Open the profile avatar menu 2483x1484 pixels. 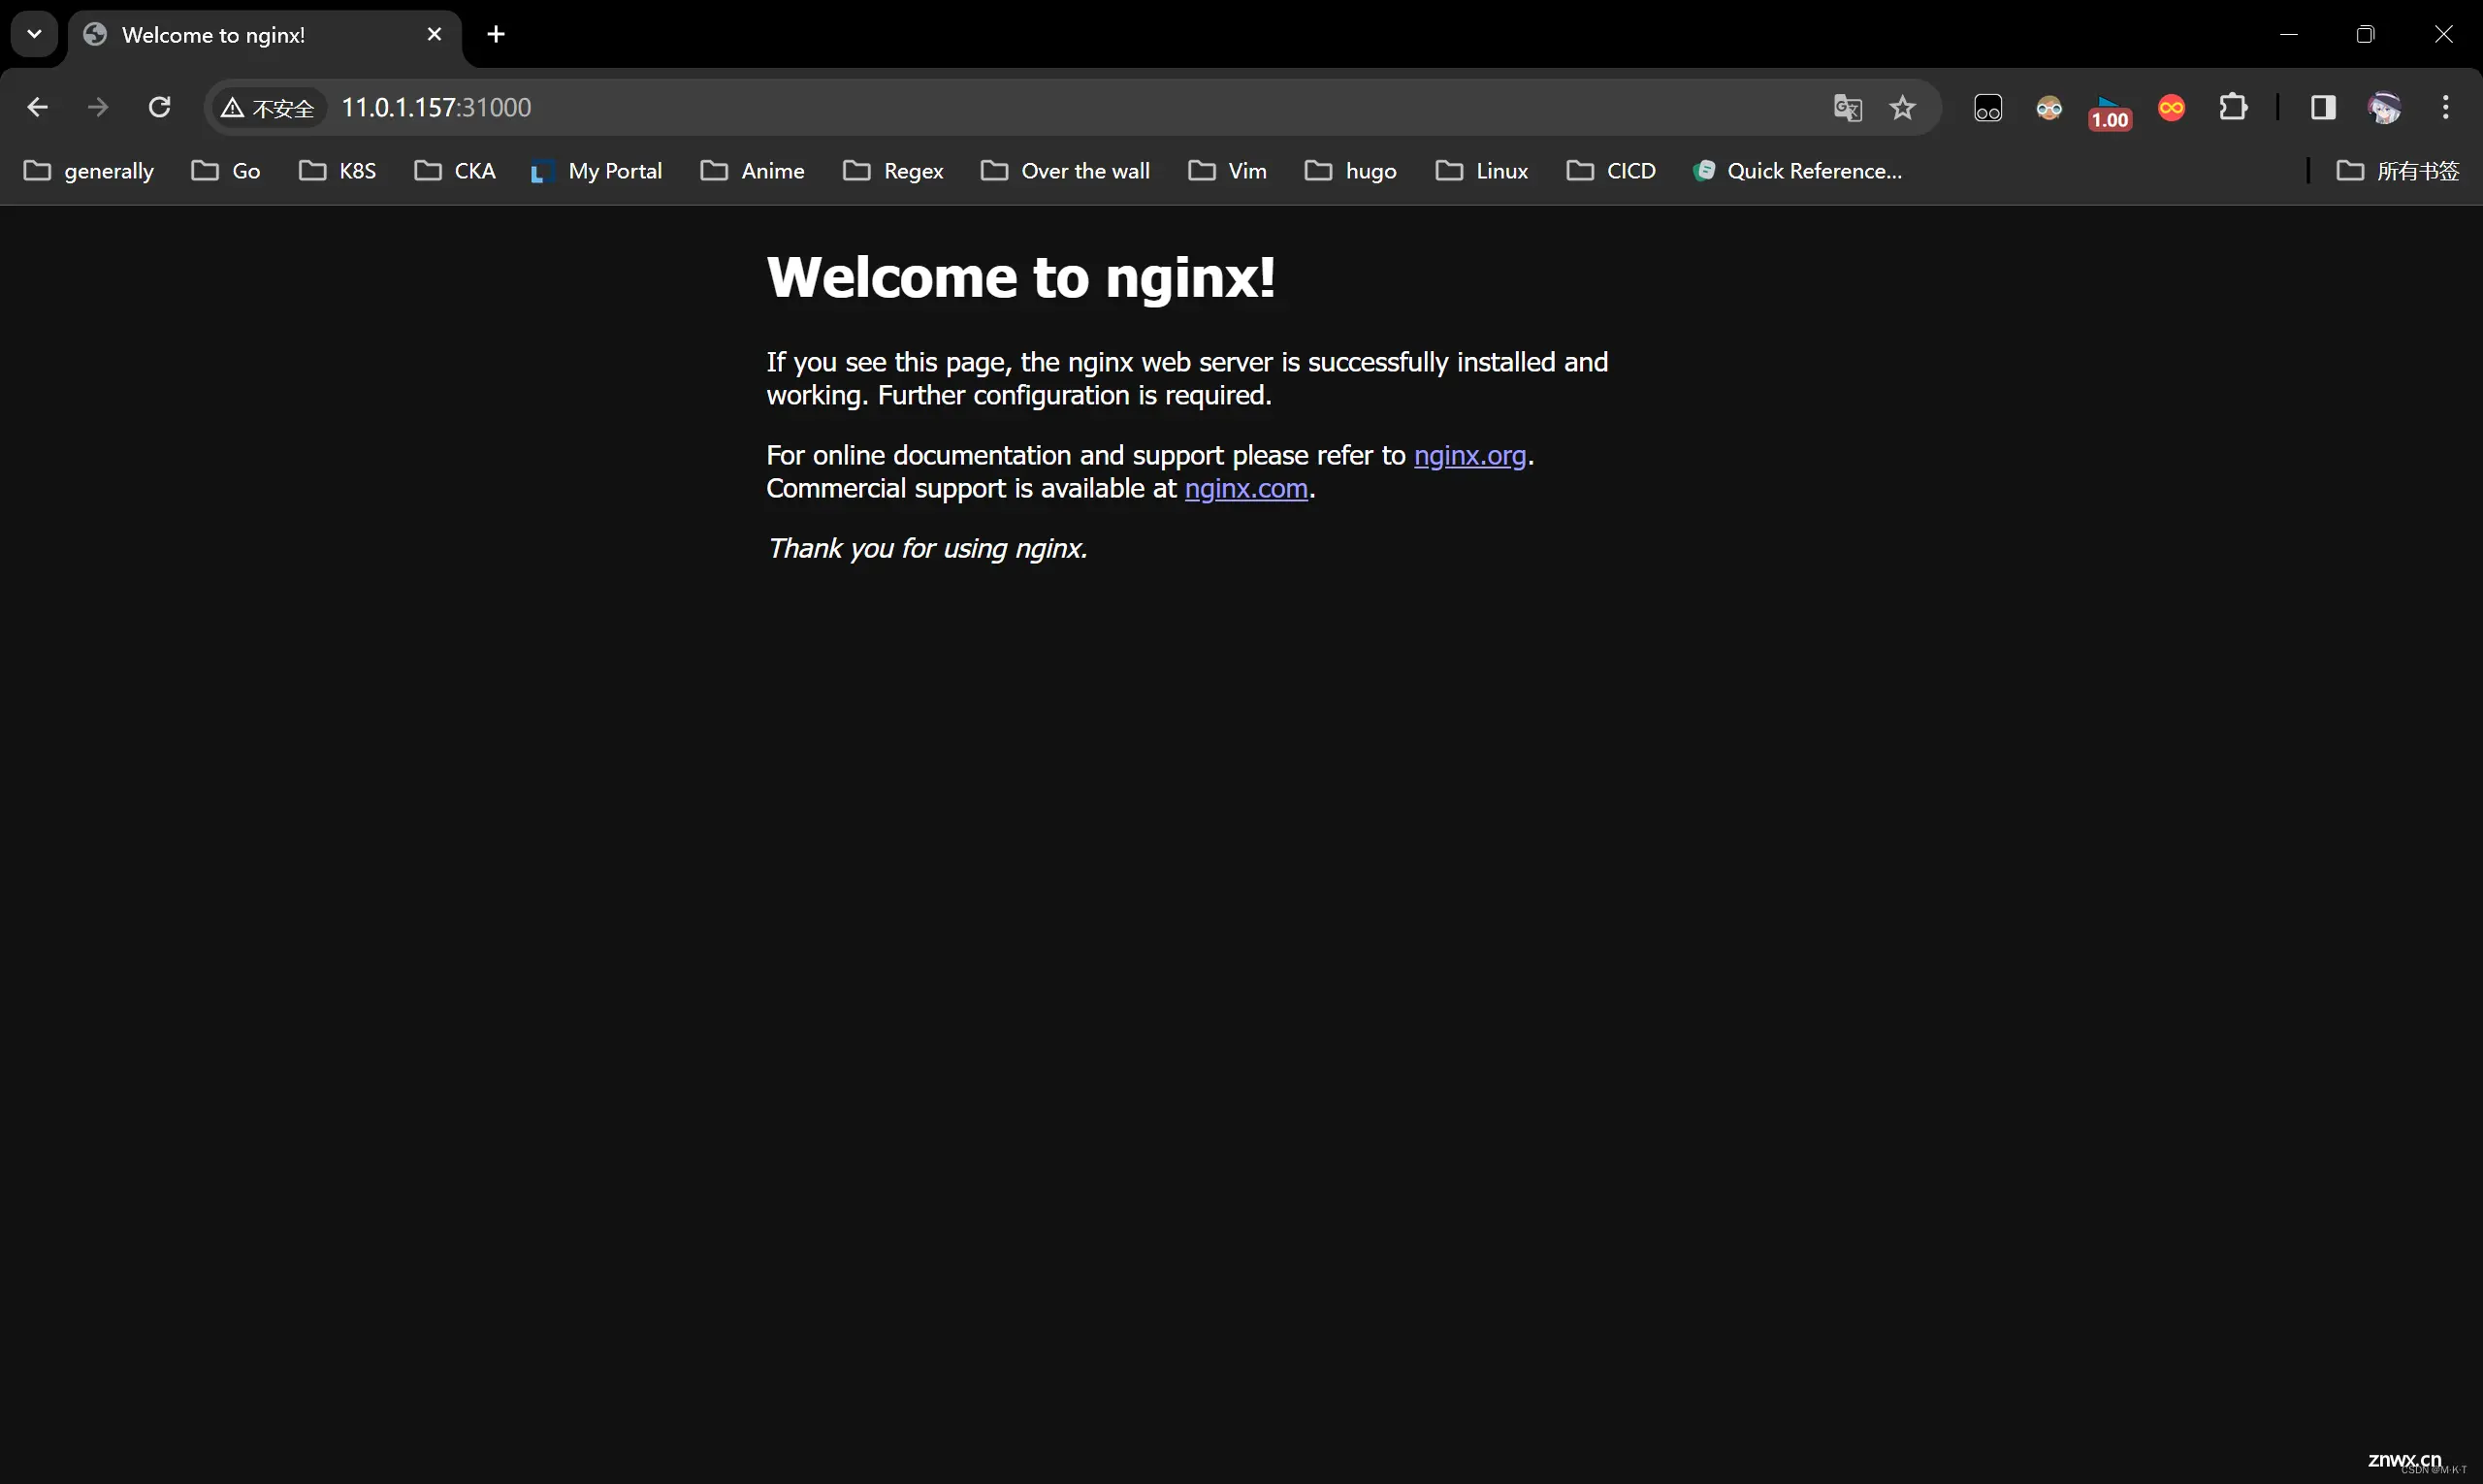[x=2384, y=107]
